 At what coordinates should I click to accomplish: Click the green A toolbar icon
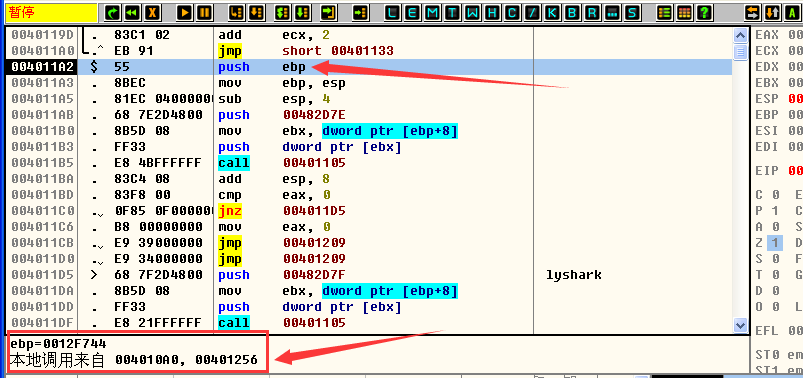[x=792, y=12]
